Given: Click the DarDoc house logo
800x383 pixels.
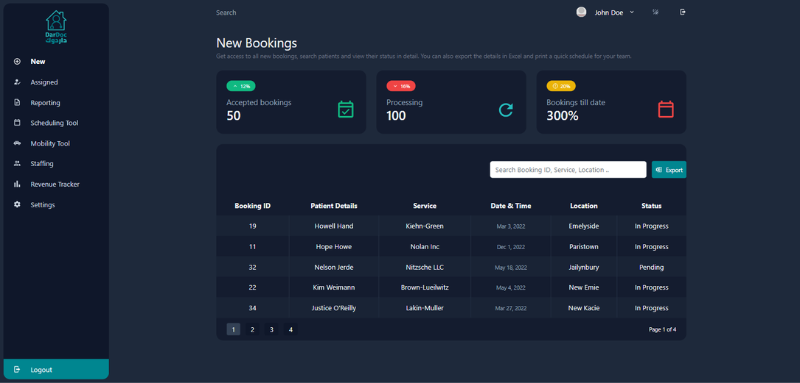Looking at the screenshot, I should tap(56, 27).
